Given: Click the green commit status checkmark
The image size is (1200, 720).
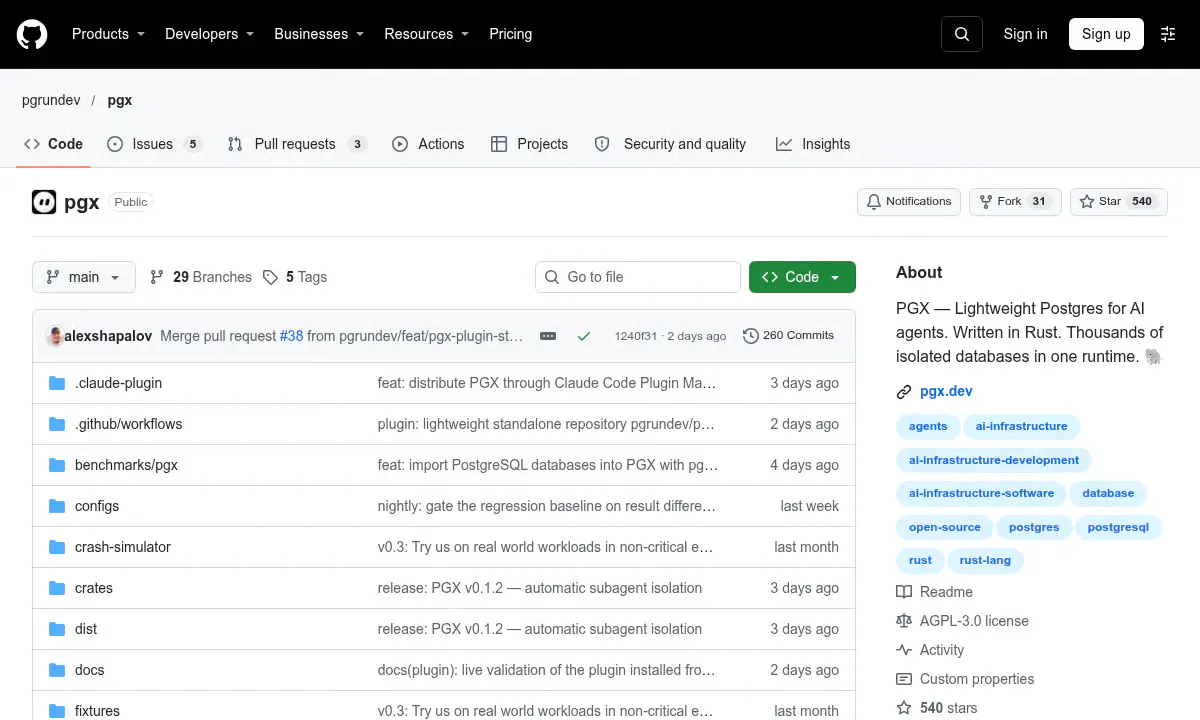Looking at the screenshot, I should 584,336.
